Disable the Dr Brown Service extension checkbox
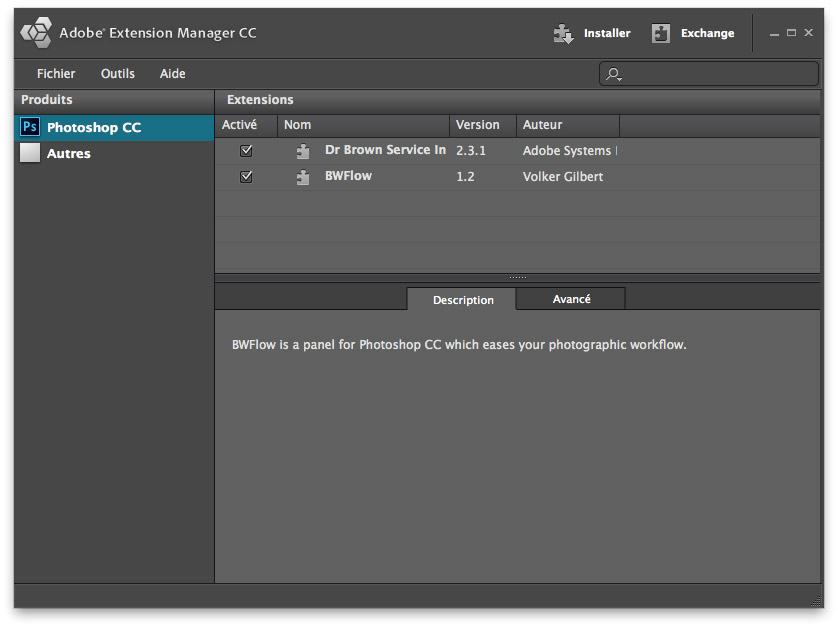This screenshot has width=838, height=628. [246, 151]
